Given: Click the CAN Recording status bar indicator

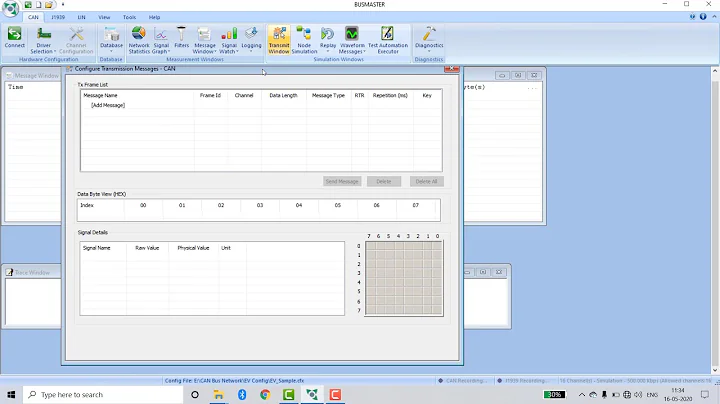Looking at the screenshot, I should coord(461,381).
